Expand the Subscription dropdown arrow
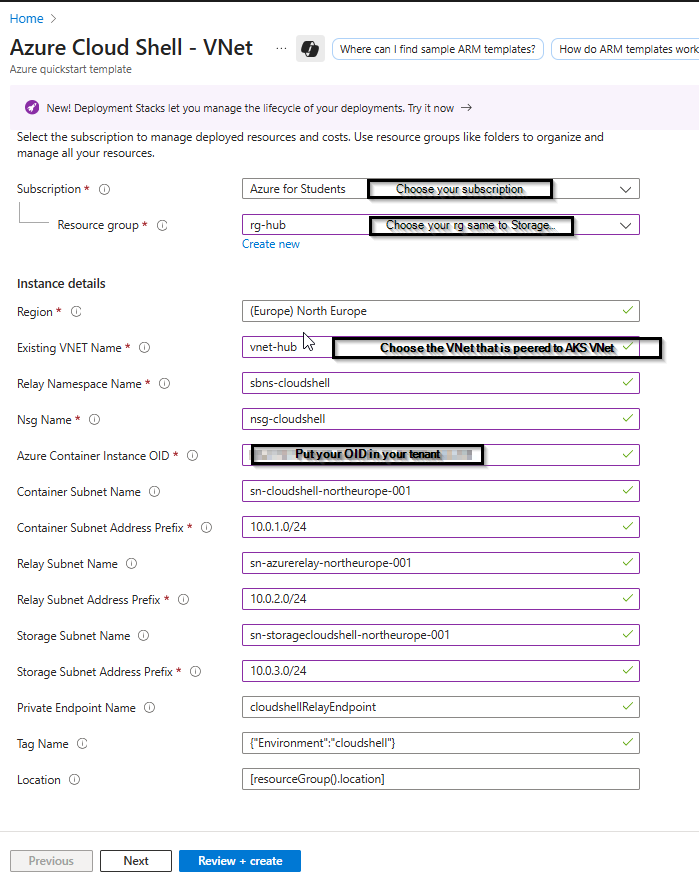The height and width of the screenshot is (887, 699). tap(625, 190)
